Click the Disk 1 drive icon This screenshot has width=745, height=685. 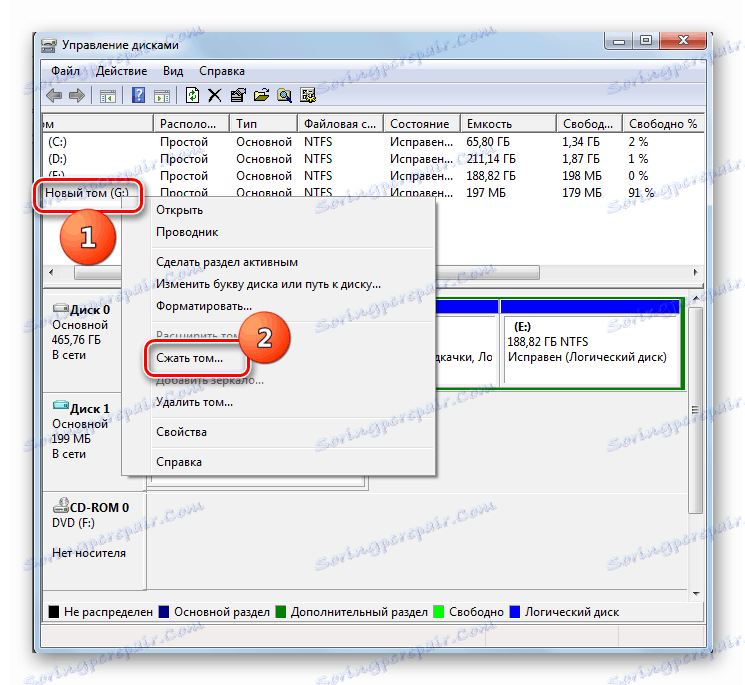click(x=61, y=407)
